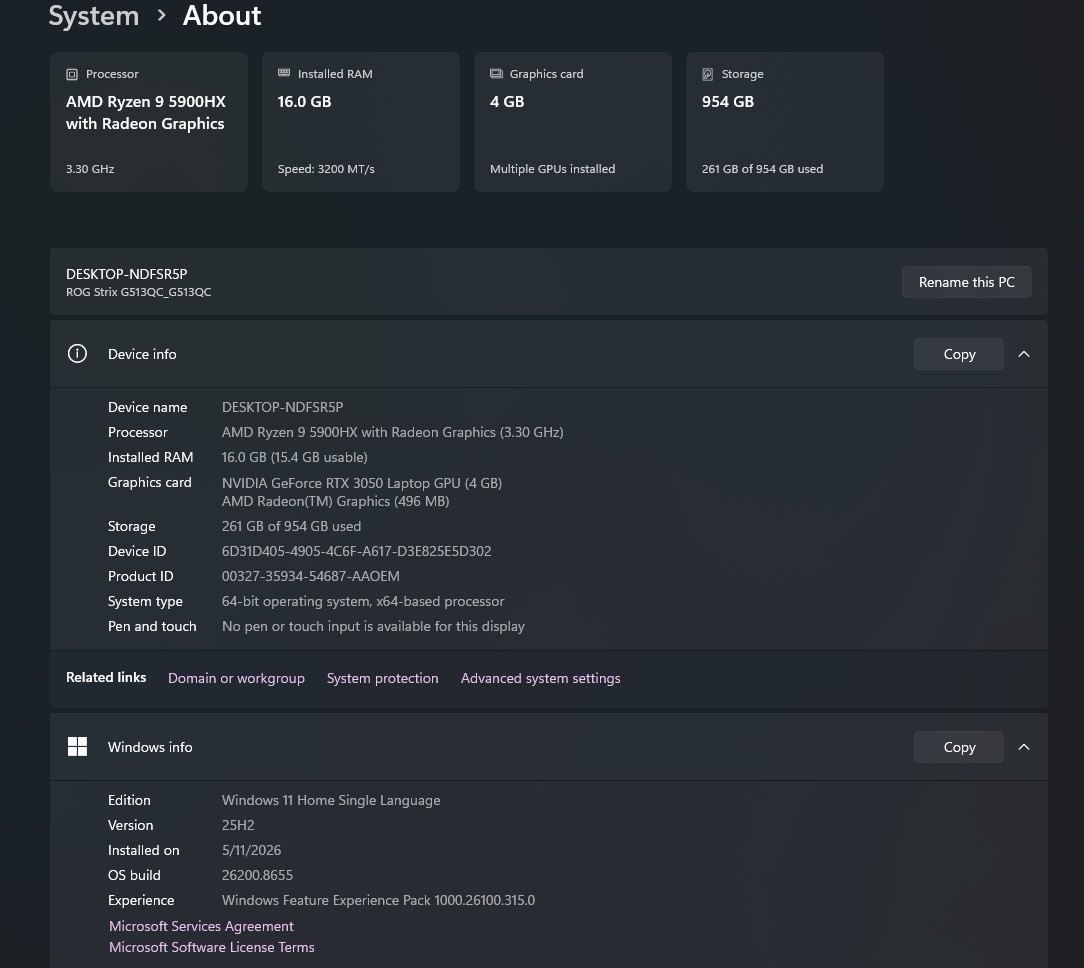Copy the Windows info details
Image resolution: width=1084 pixels, height=968 pixels.
pos(959,747)
